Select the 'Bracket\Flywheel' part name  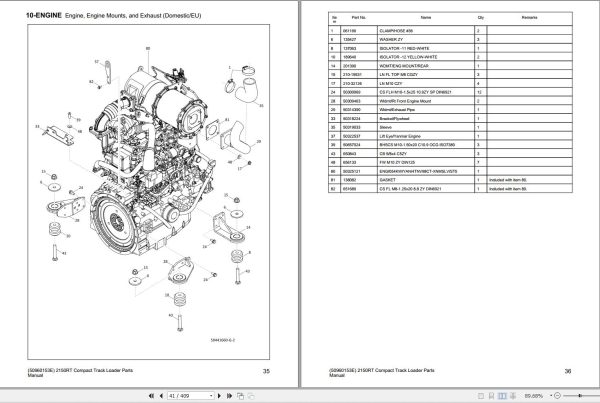click(394, 119)
